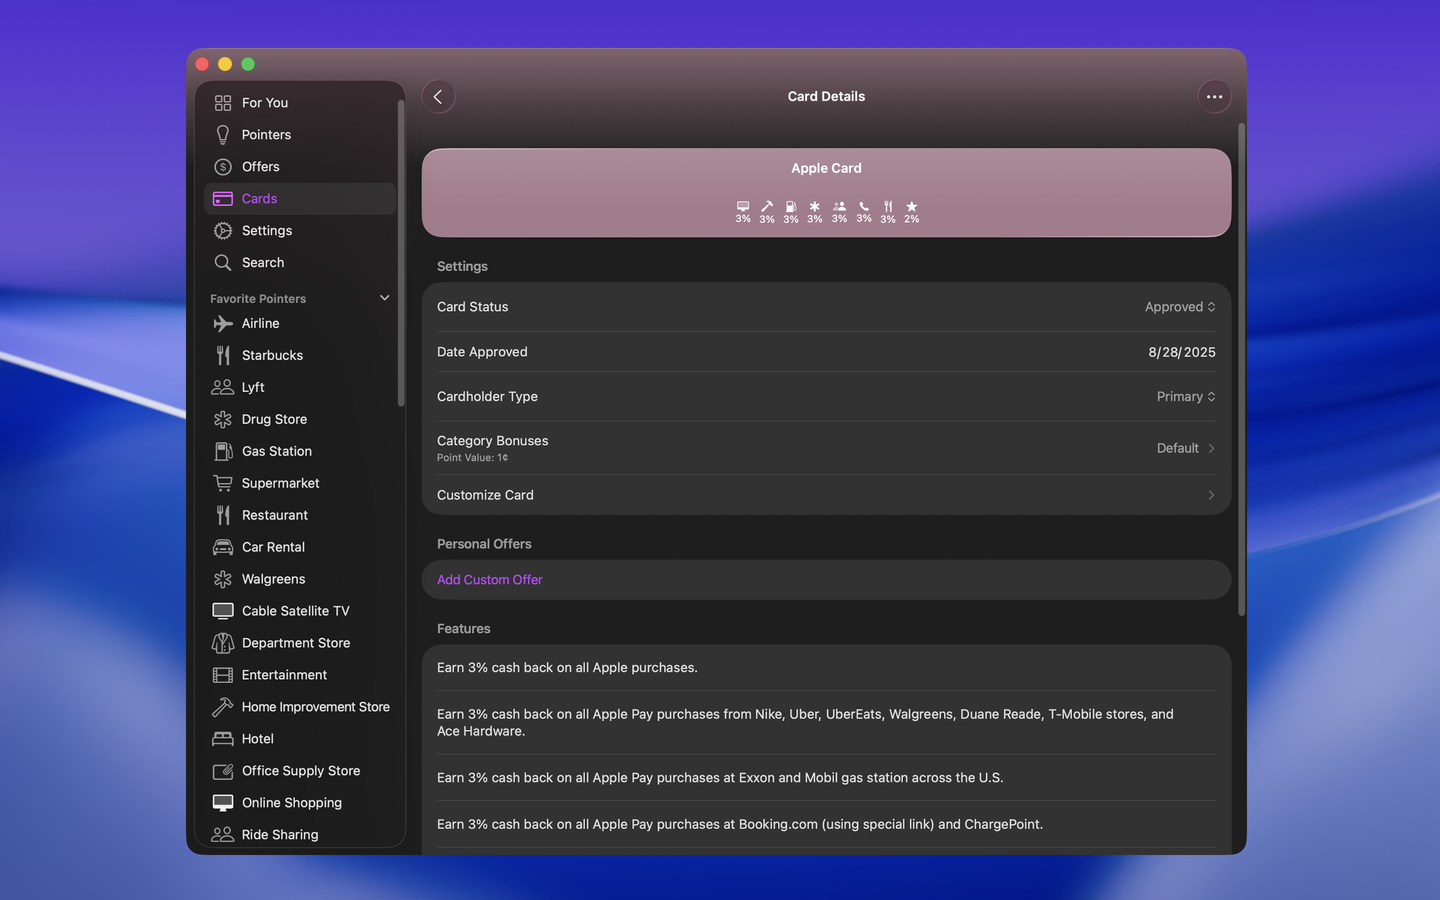Click the back arrow button
Screen dimensions: 1440x900
438,97
